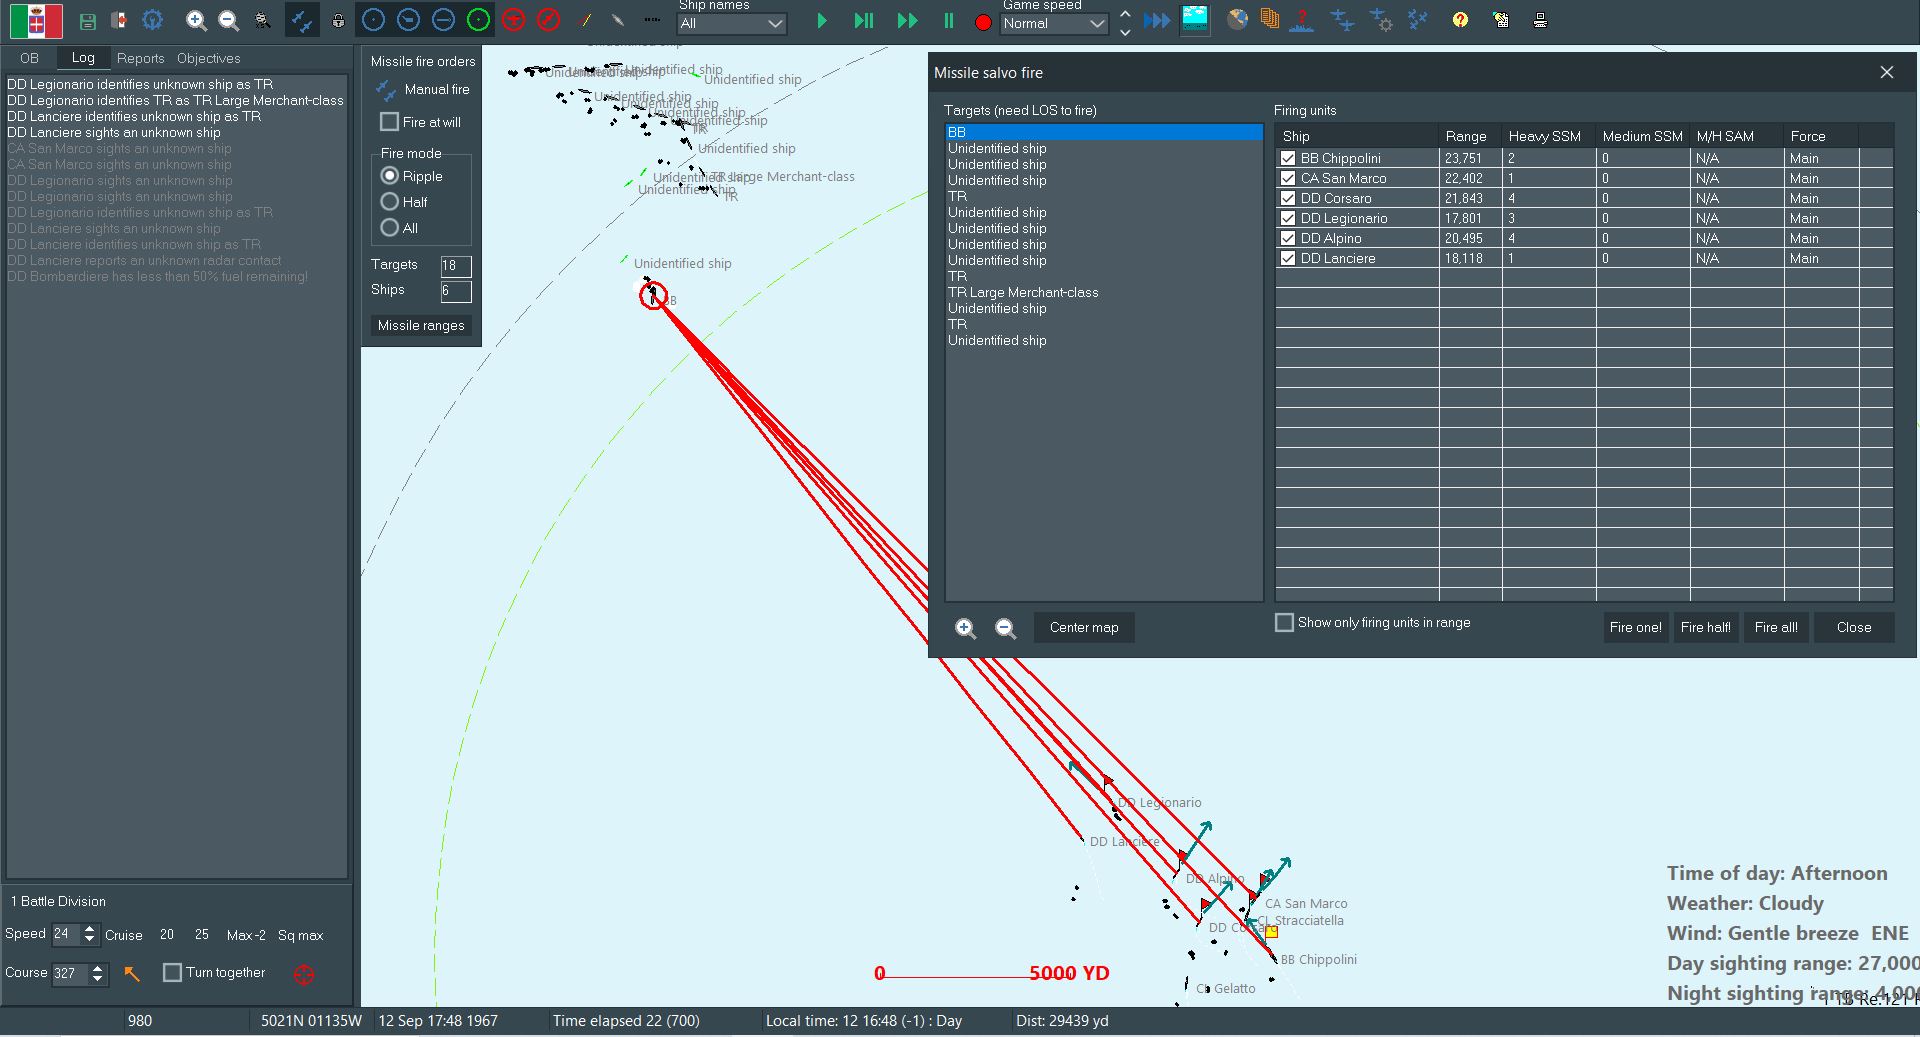1920x1037 pixels.
Task: Click the red crosshair target icon
Action: (304, 974)
